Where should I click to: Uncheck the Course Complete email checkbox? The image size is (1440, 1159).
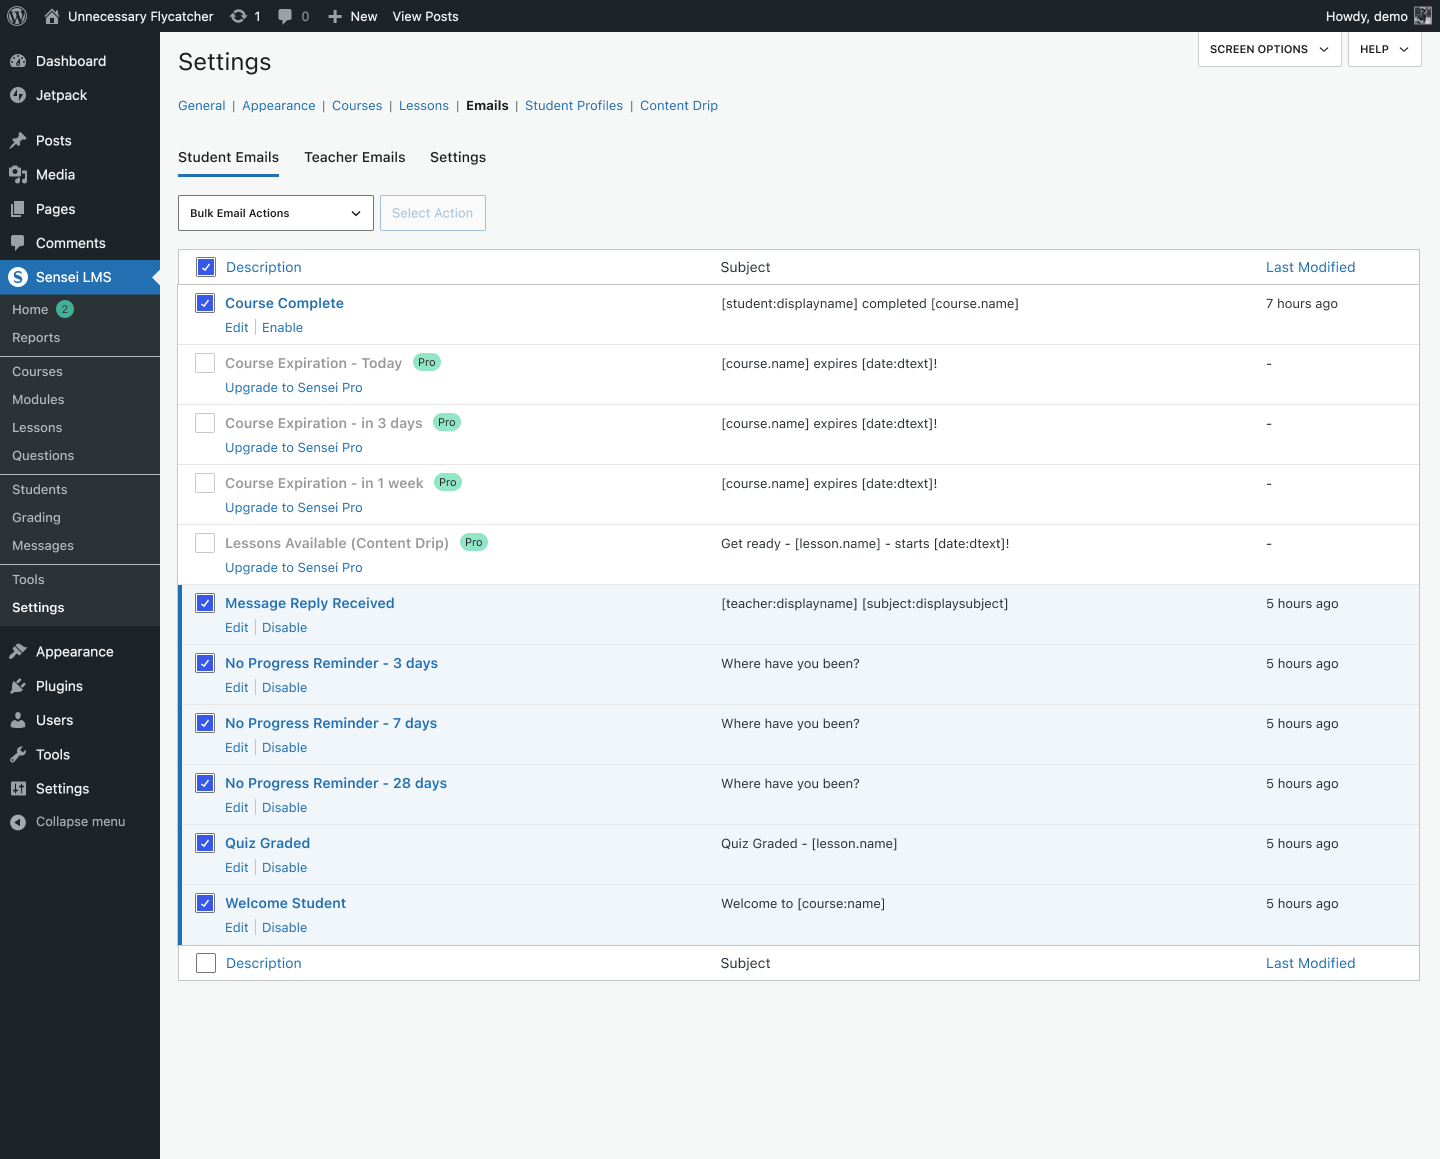(205, 302)
